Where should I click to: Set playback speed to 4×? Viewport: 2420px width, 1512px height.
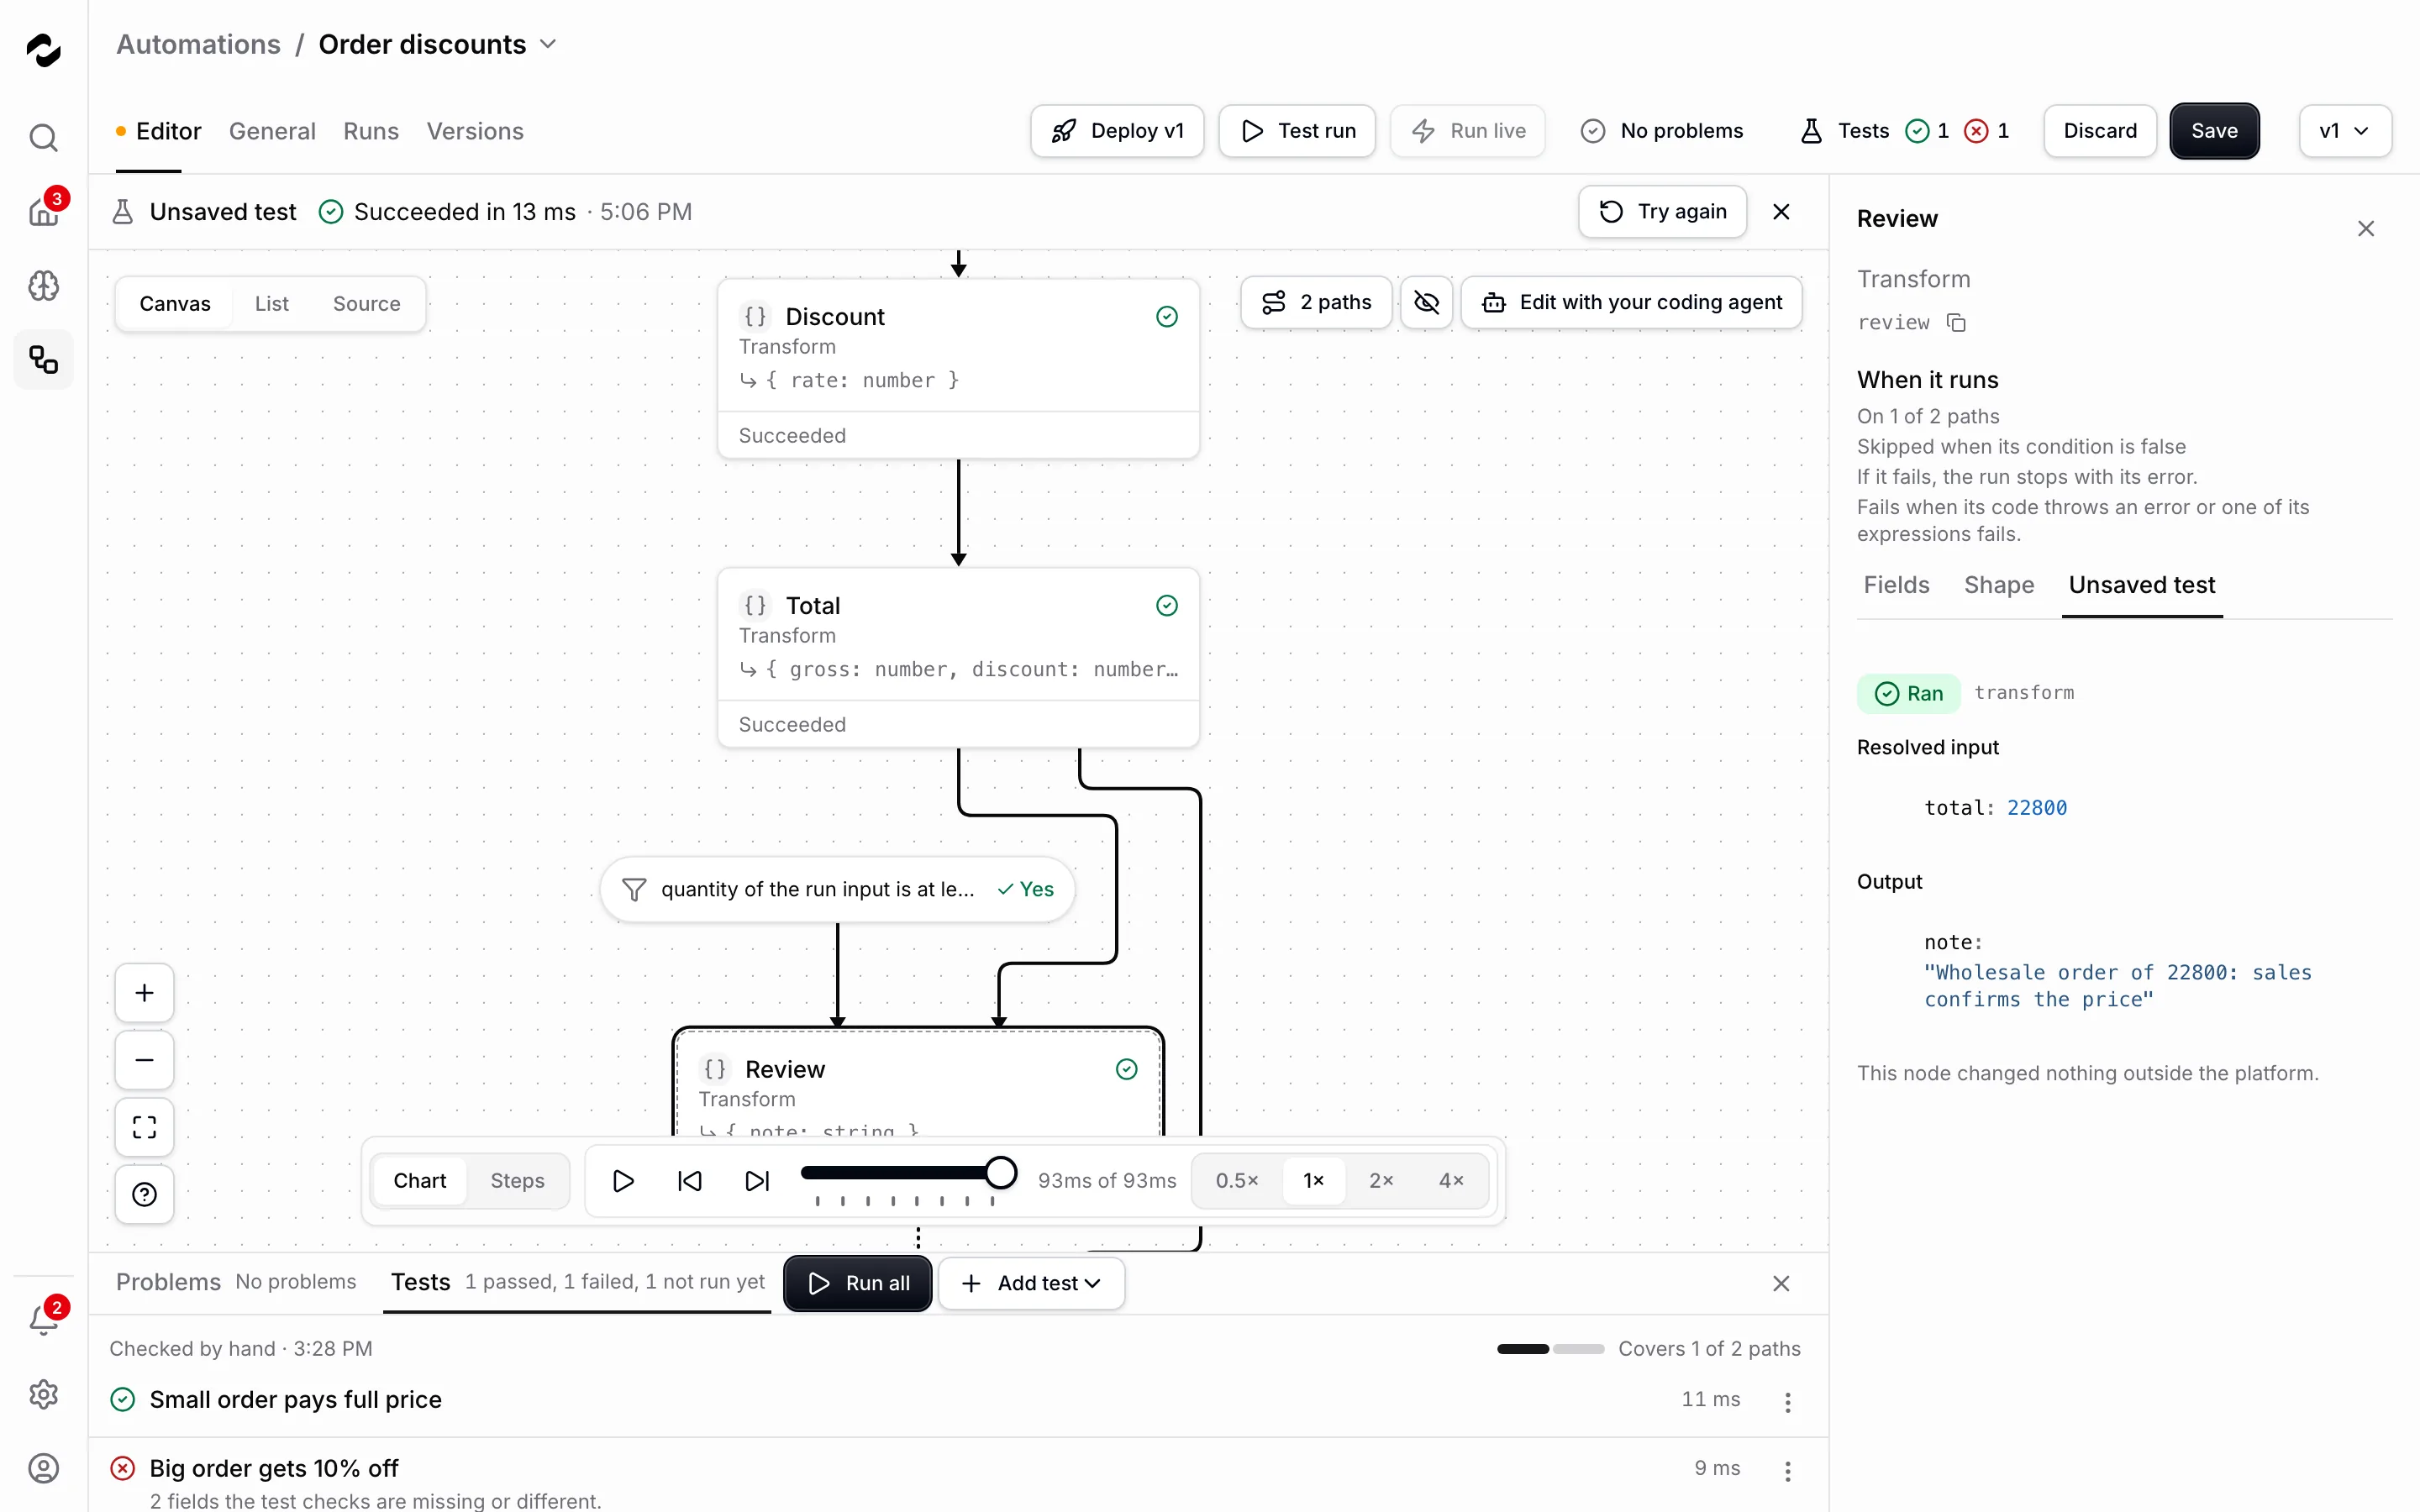pos(1451,1181)
